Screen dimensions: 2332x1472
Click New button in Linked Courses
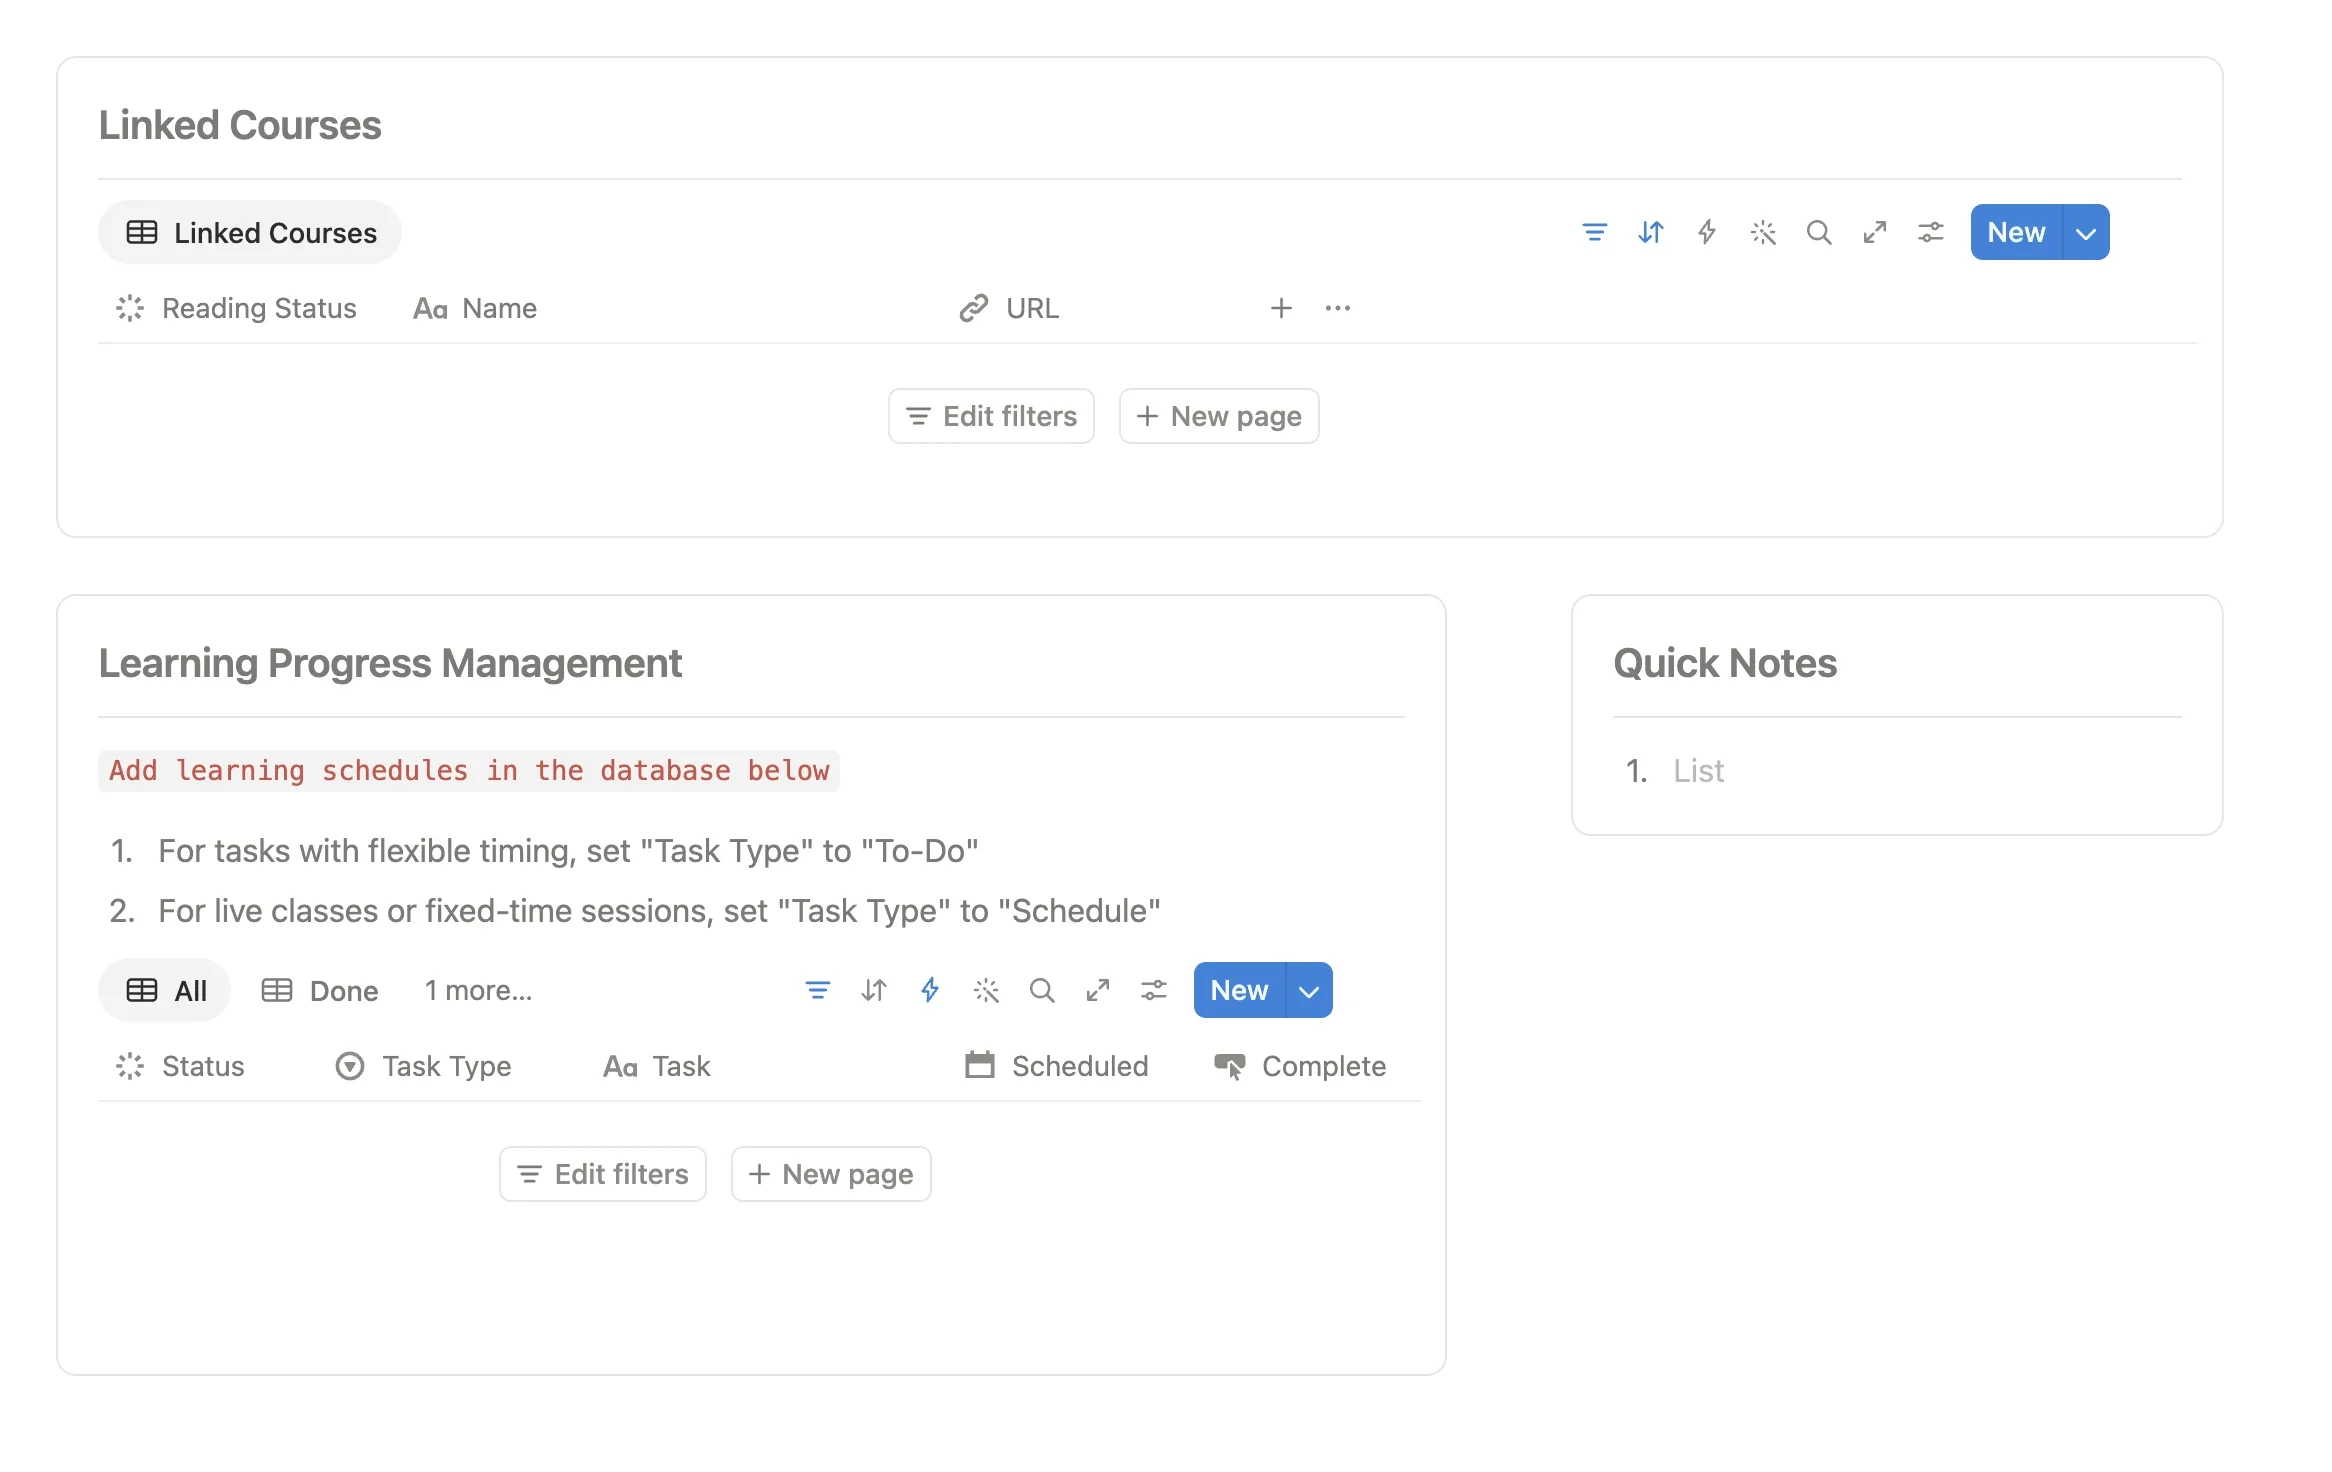[2016, 233]
